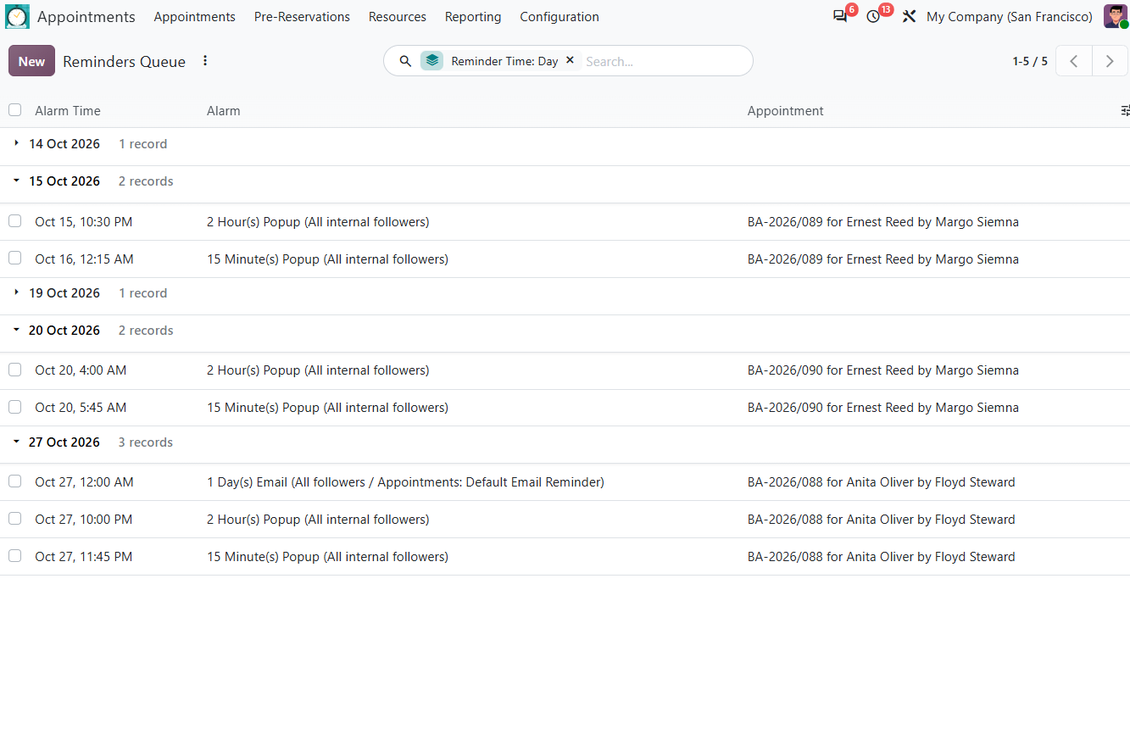Click the group-by layers icon in filter chip
Screen dimensions: 1130x751
coord(432,61)
